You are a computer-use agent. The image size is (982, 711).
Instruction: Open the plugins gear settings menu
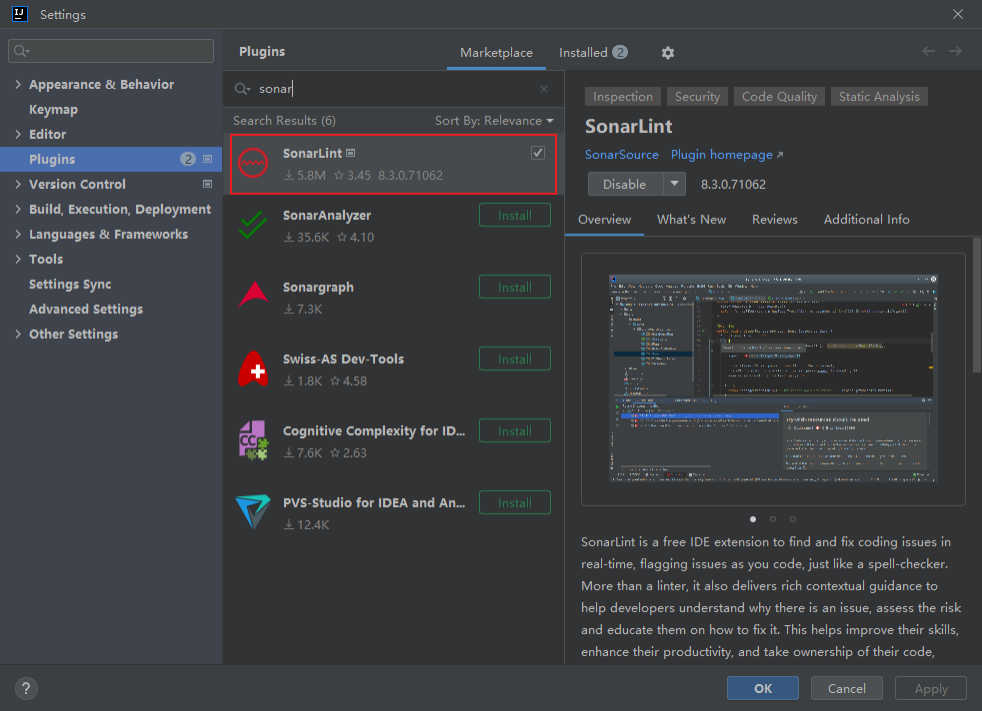[668, 53]
